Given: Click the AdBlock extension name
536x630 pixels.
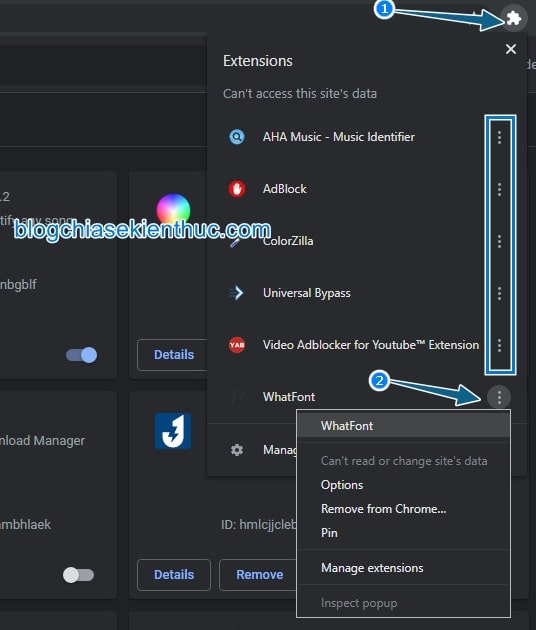Looking at the screenshot, I should point(284,189).
